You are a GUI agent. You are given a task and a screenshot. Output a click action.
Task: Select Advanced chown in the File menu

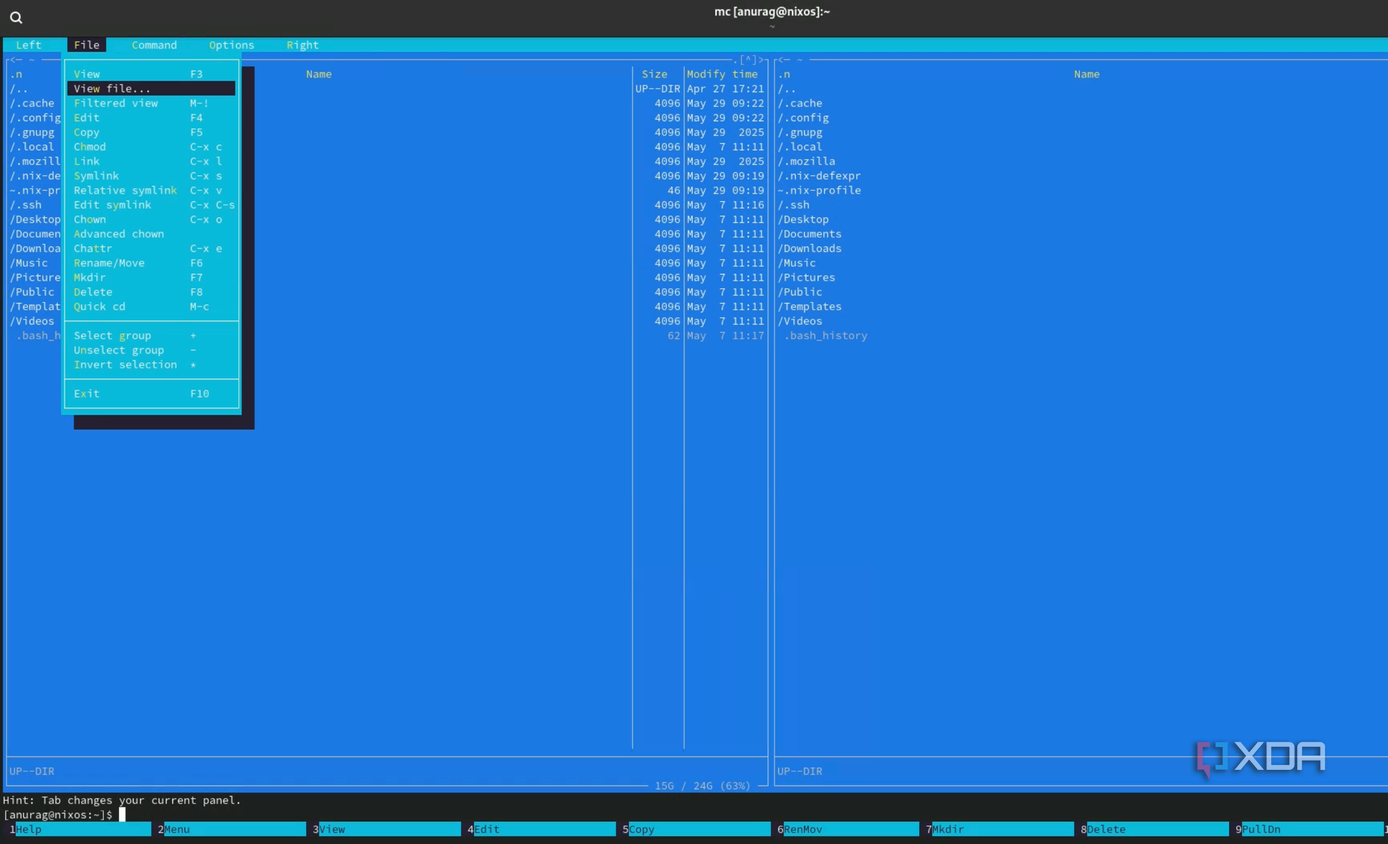click(x=151, y=234)
